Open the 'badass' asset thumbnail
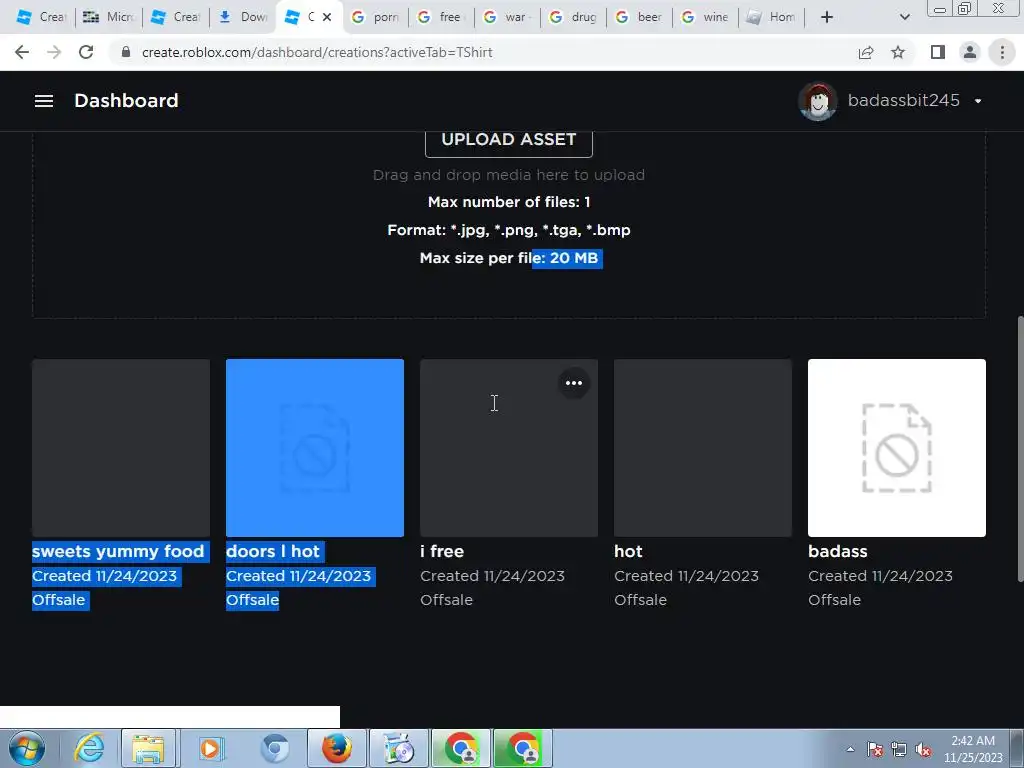Image resolution: width=1024 pixels, height=768 pixels. pos(897,448)
